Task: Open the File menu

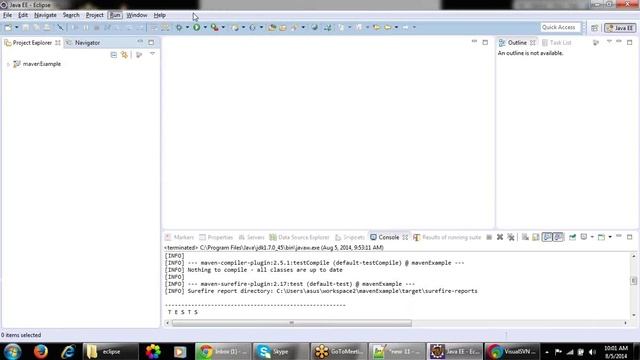Action: [x=7, y=15]
